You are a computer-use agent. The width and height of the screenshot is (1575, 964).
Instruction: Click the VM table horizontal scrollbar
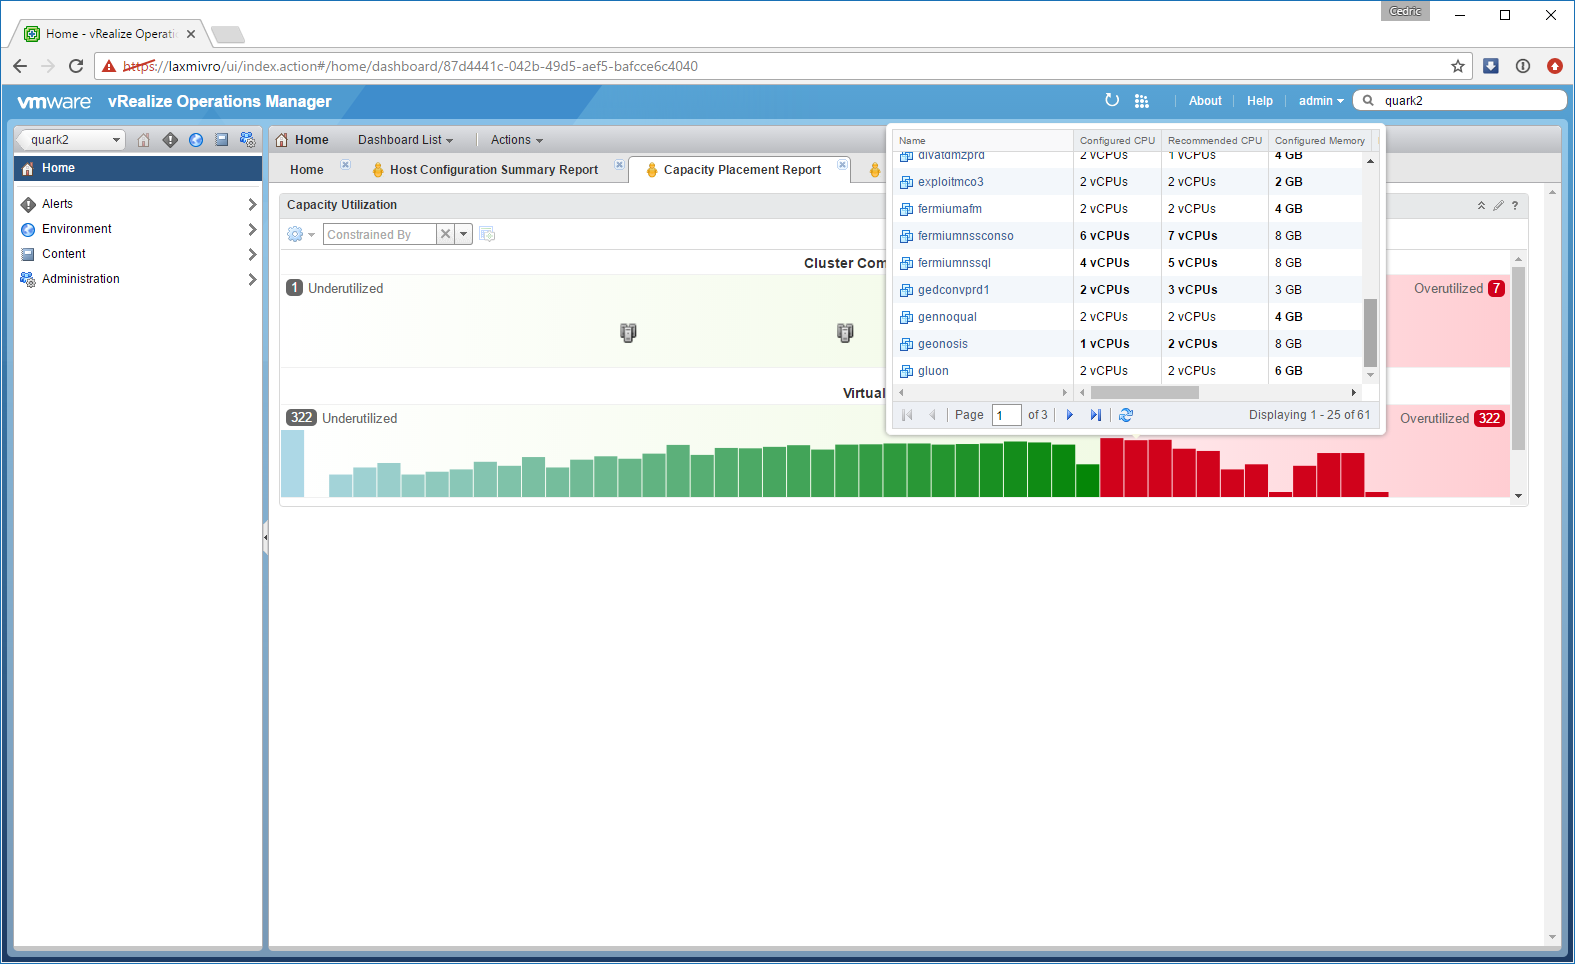[x=1145, y=393]
